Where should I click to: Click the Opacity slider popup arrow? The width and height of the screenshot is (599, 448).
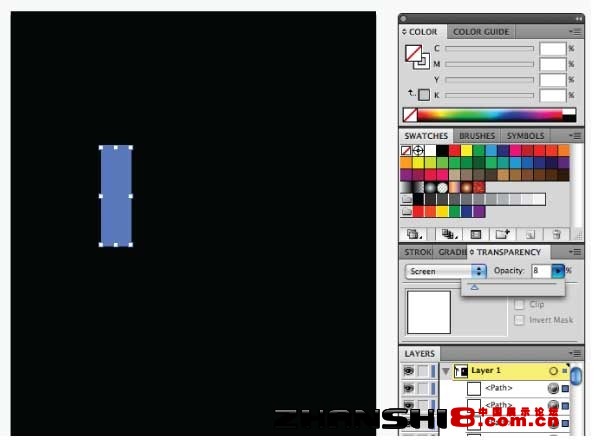click(558, 271)
